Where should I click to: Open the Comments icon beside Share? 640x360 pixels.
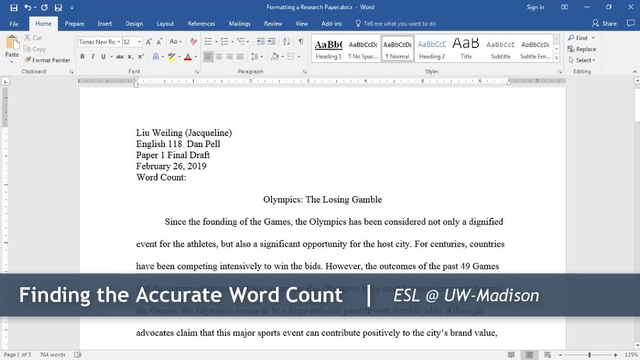pos(631,23)
